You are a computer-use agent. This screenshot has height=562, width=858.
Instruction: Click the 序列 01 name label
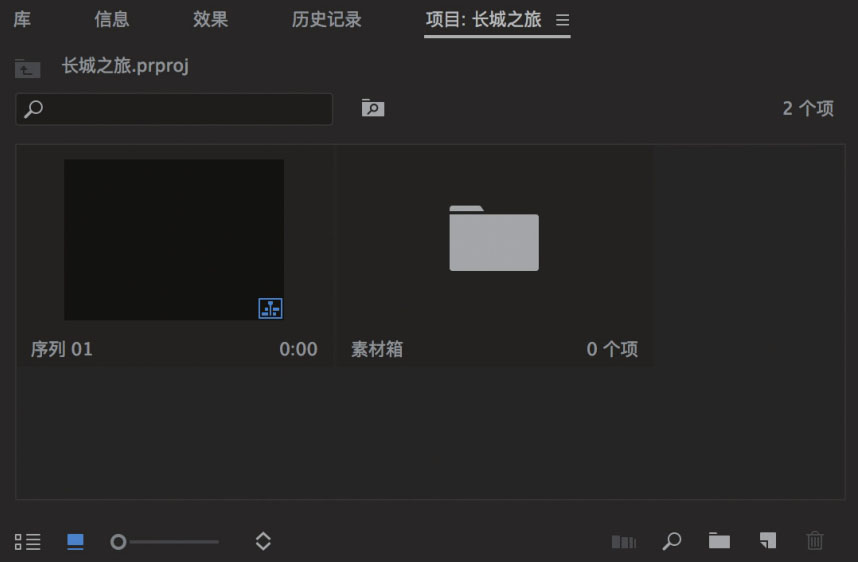pyautogui.click(x=62, y=349)
